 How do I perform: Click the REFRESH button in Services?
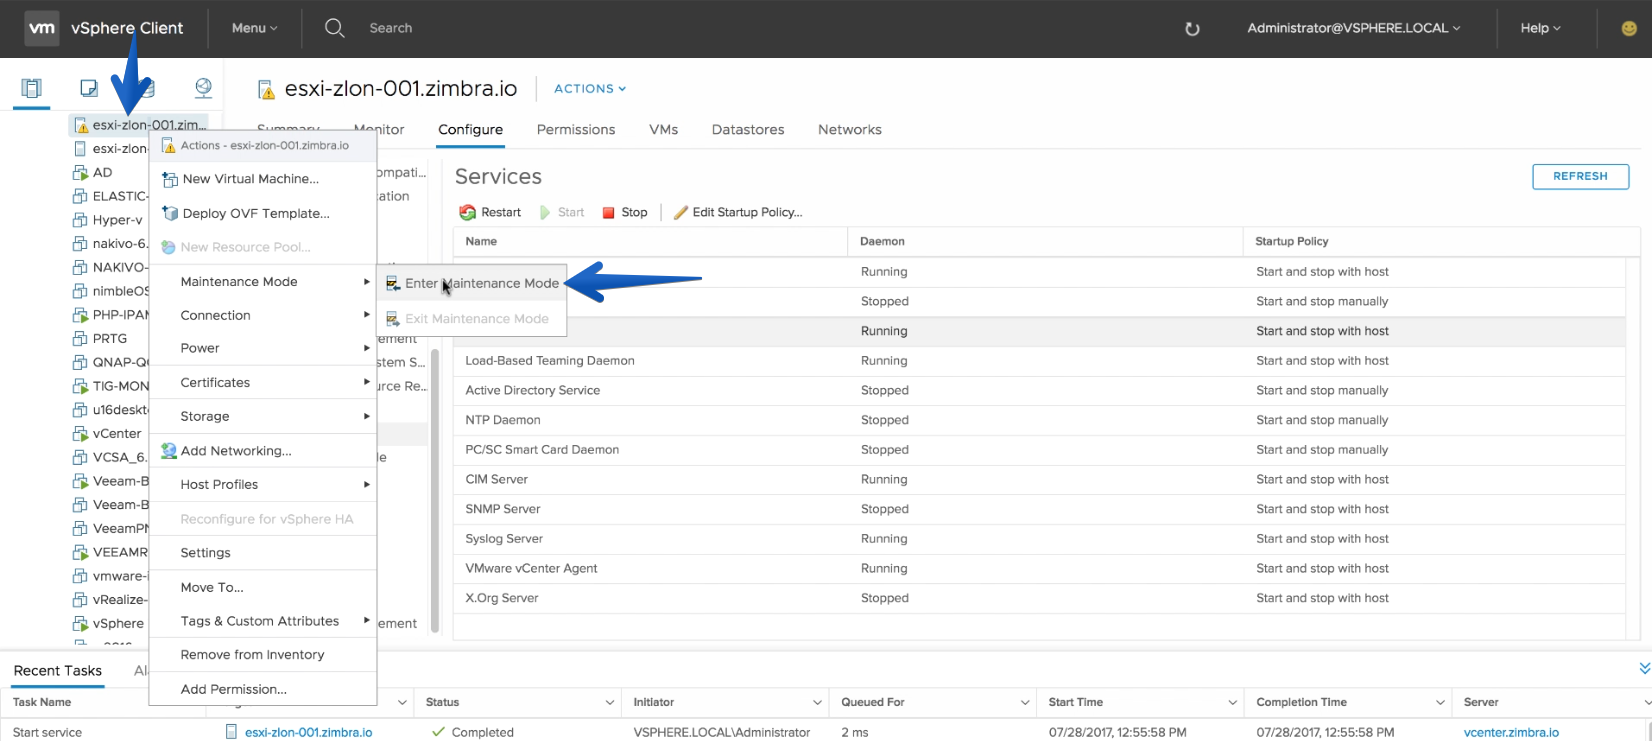(x=1580, y=176)
